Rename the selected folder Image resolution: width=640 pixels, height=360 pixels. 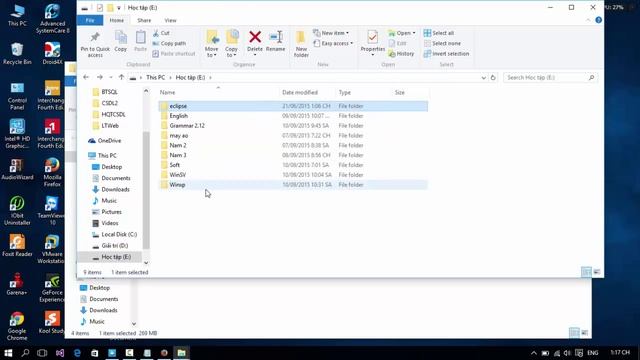coord(276,41)
